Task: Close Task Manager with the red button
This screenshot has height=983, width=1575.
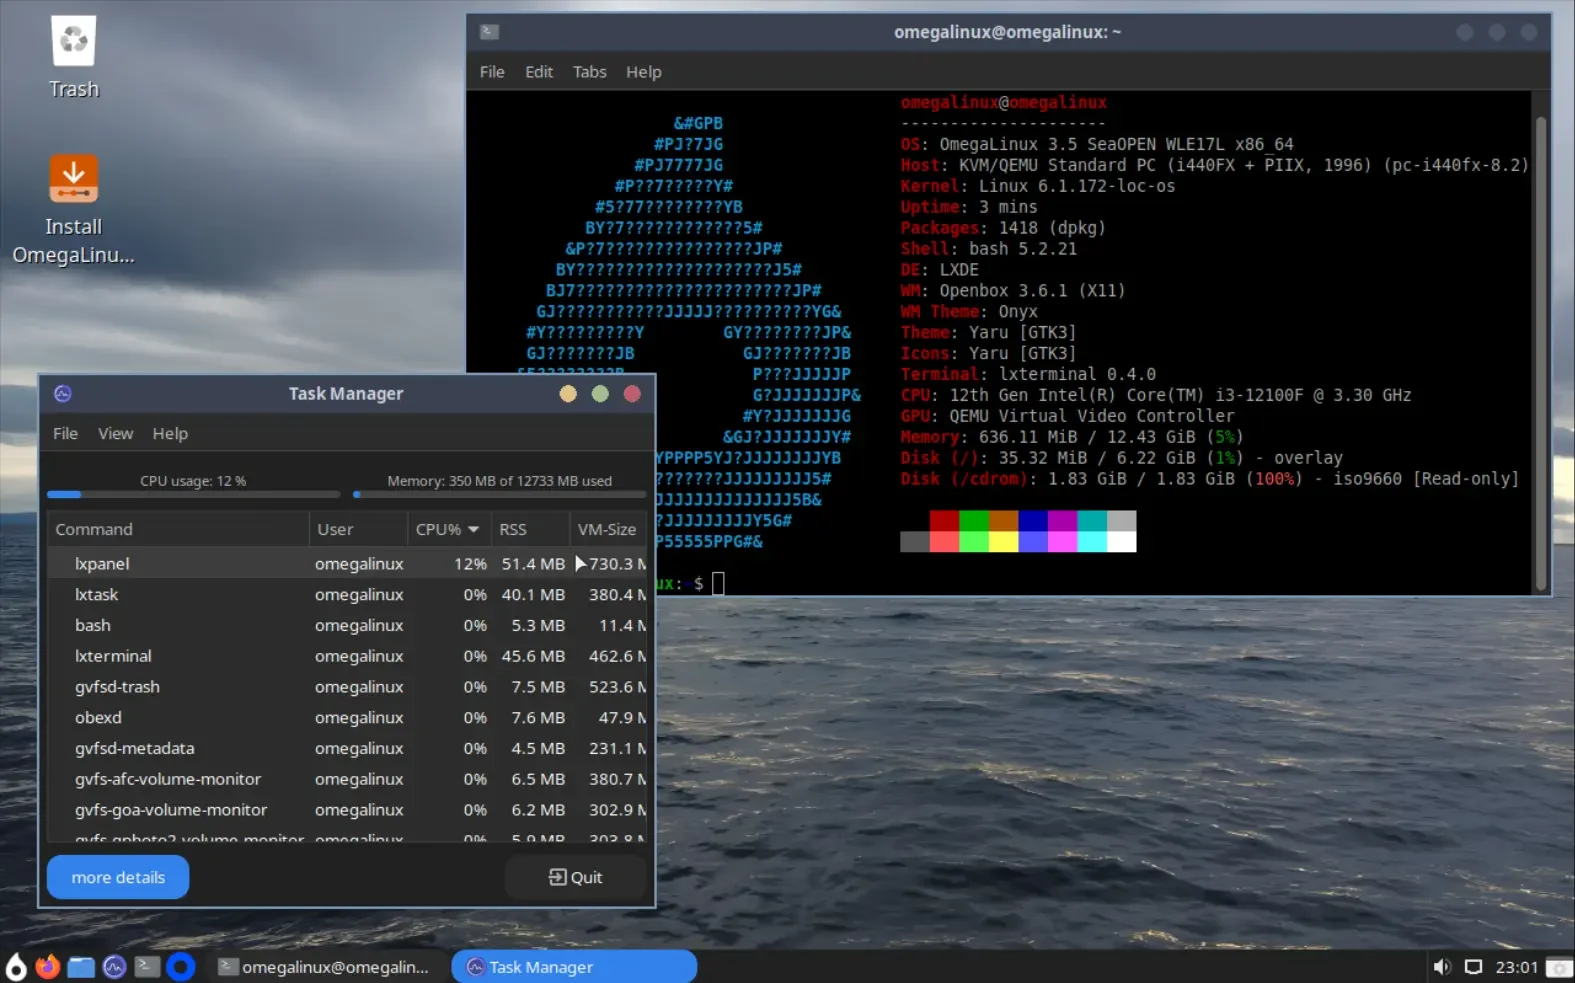Action: tap(632, 394)
